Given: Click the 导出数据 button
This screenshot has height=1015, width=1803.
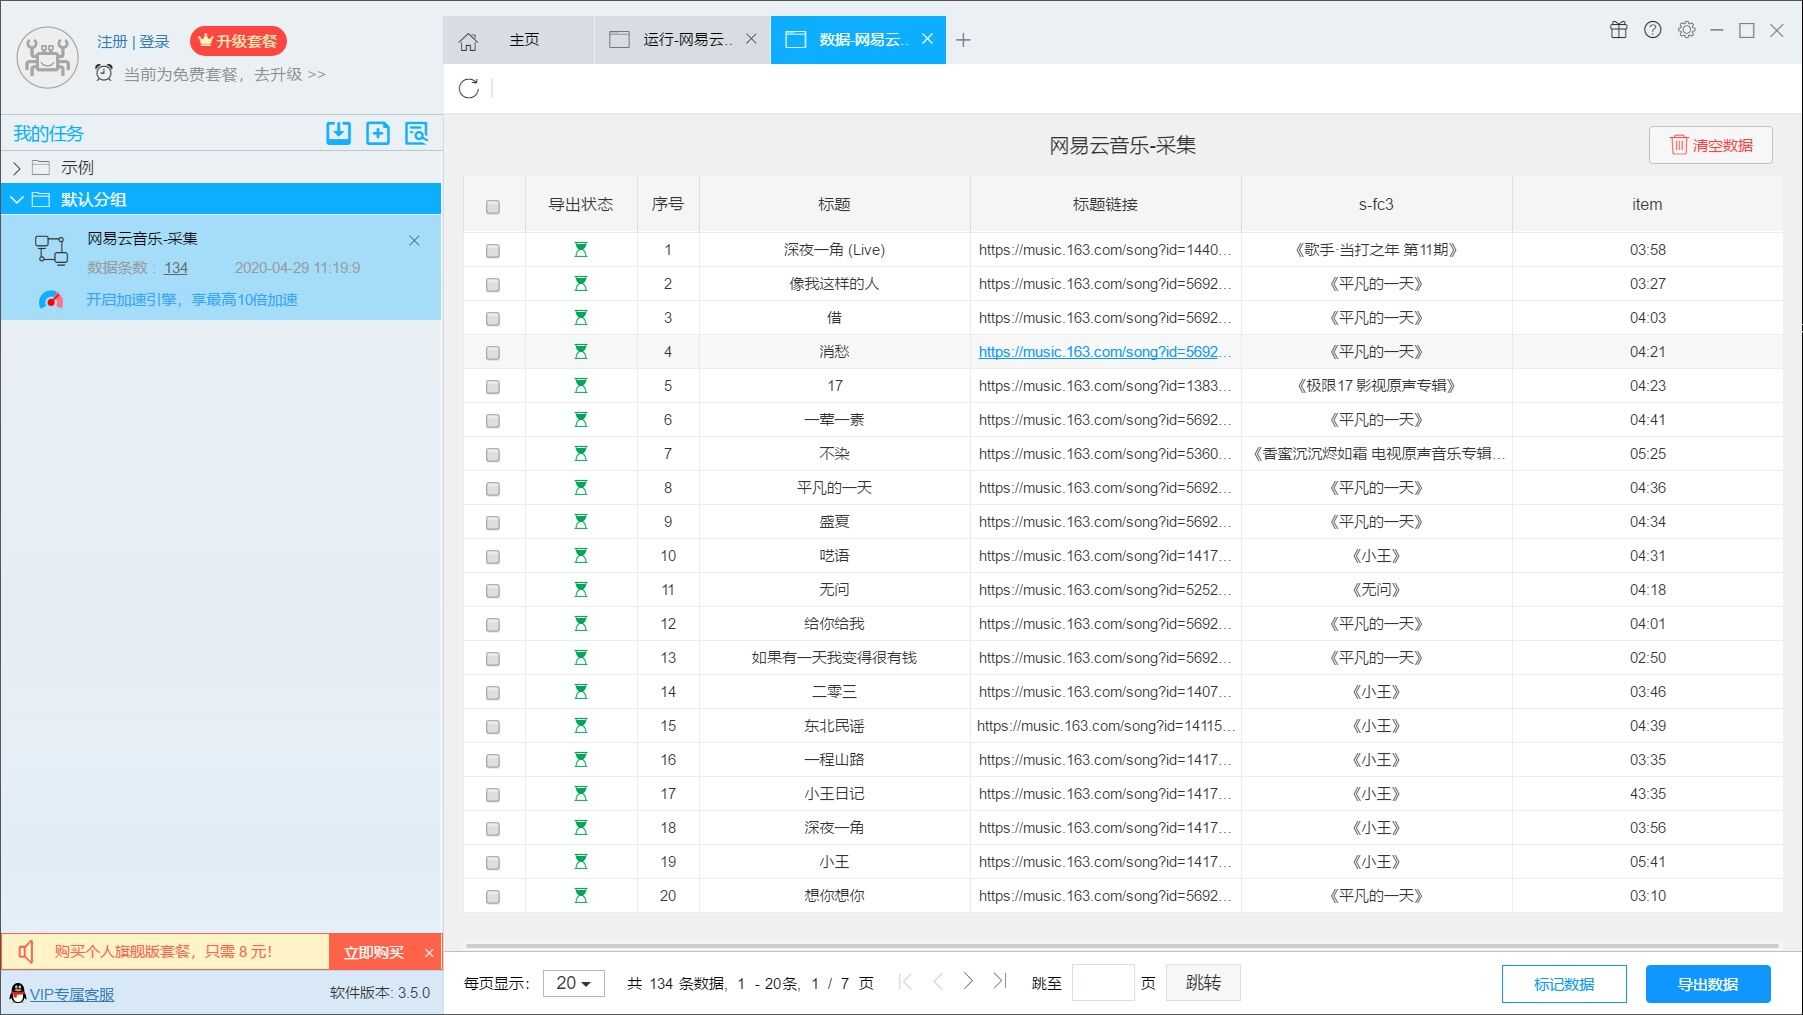Looking at the screenshot, I should (x=1708, y=984).
